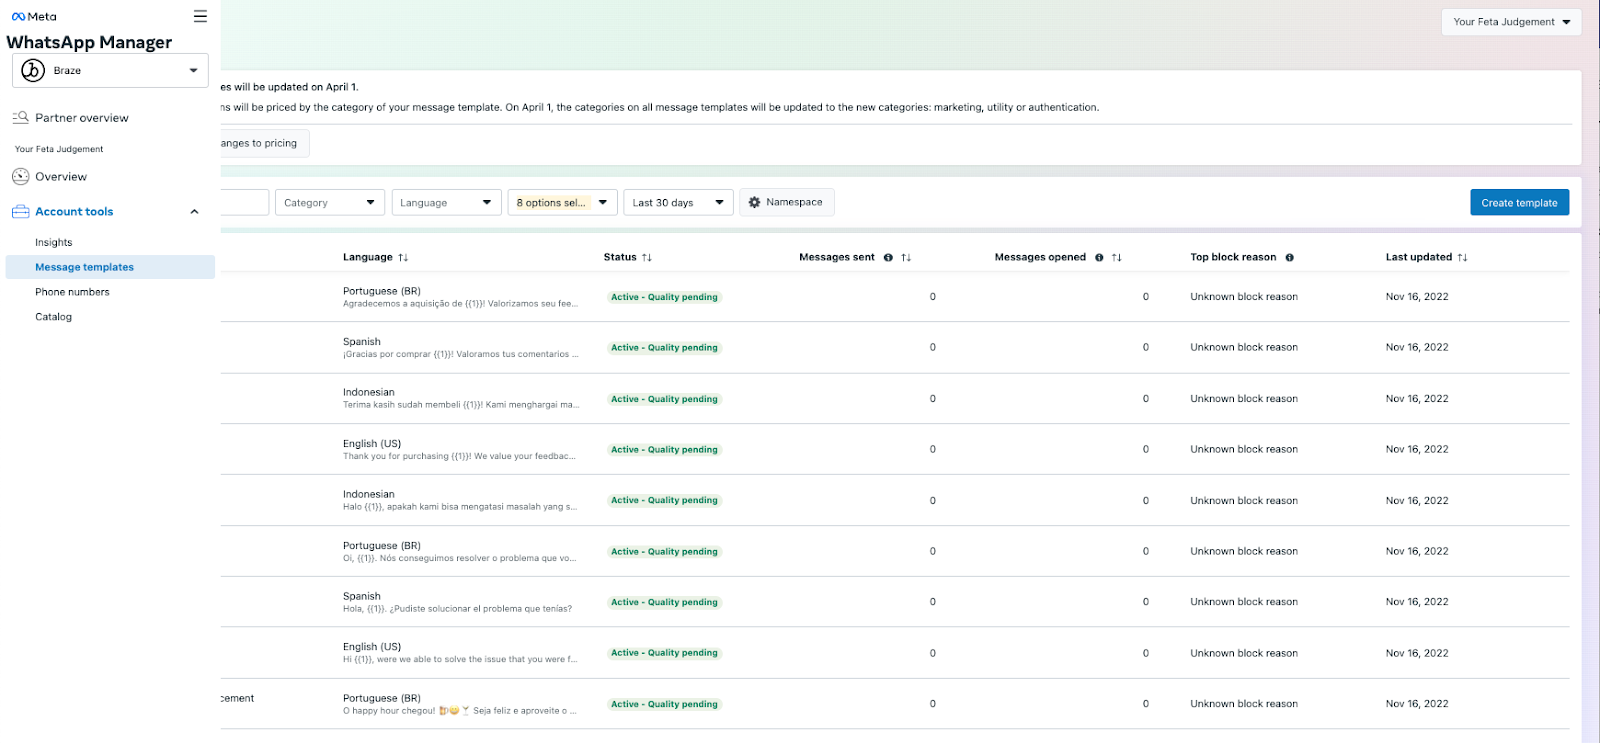Open the hamburger menu icon

tap(200, 16)
